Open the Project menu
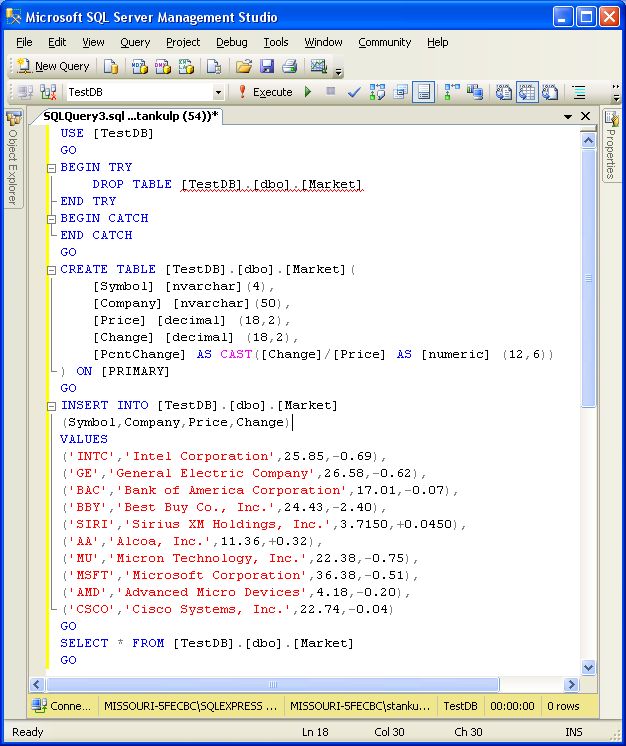This screenshot has width=626, height=746. pos(183,42)
